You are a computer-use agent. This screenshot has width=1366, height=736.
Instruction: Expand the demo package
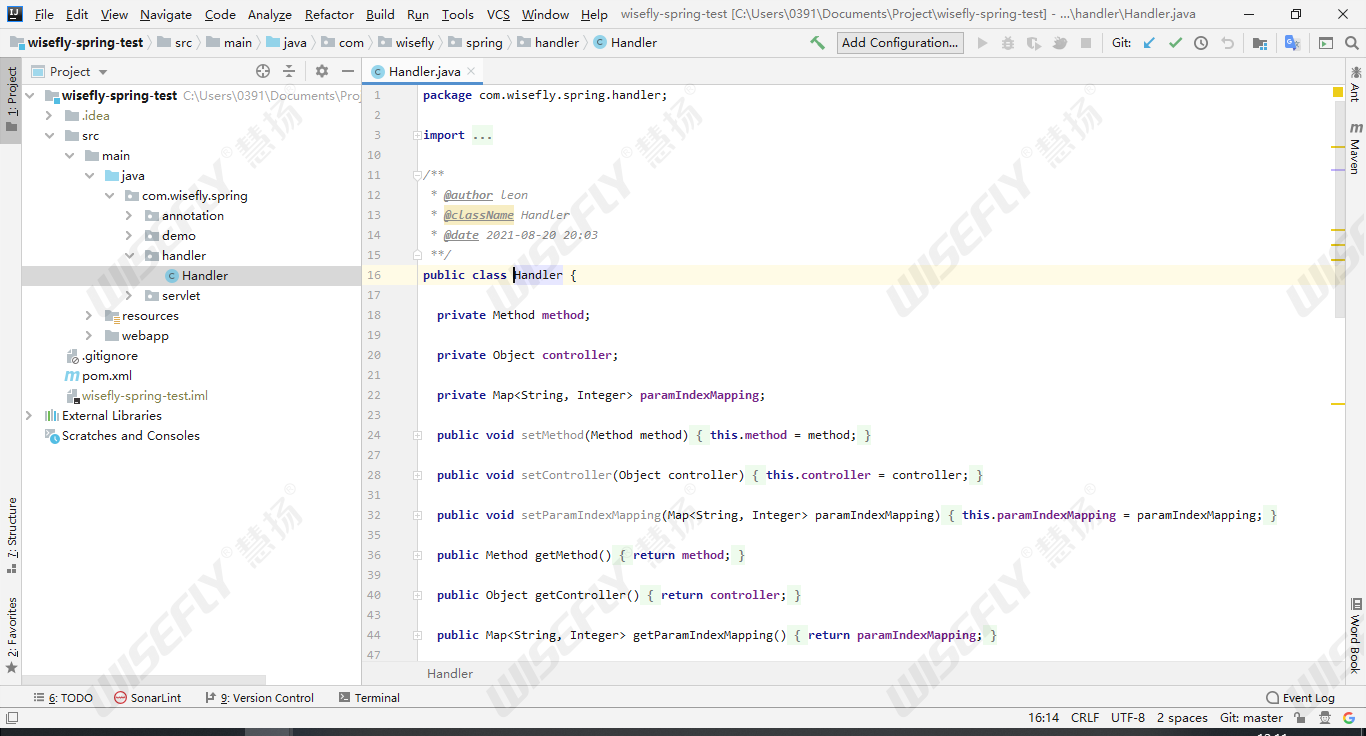[129, 236]
